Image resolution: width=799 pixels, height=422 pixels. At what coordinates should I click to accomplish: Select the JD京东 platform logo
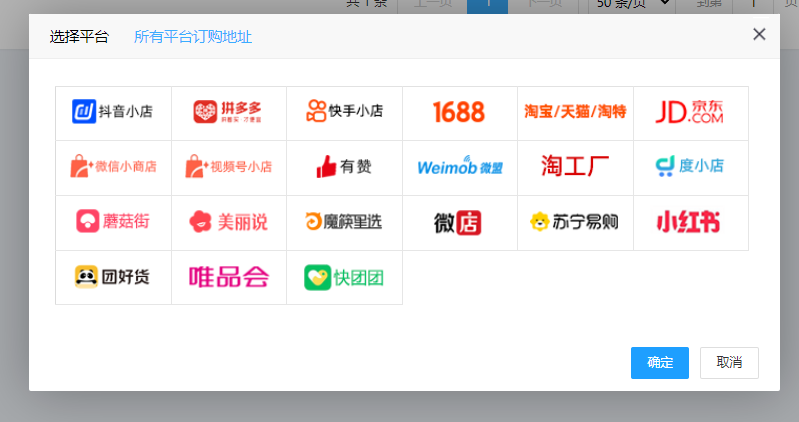[690, 112]
